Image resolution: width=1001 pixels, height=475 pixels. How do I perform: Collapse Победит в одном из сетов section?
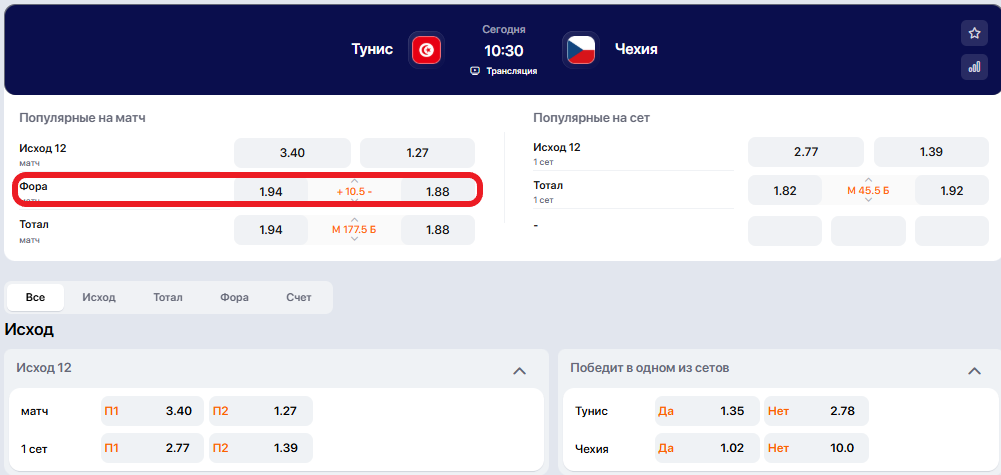pos(975,371)
